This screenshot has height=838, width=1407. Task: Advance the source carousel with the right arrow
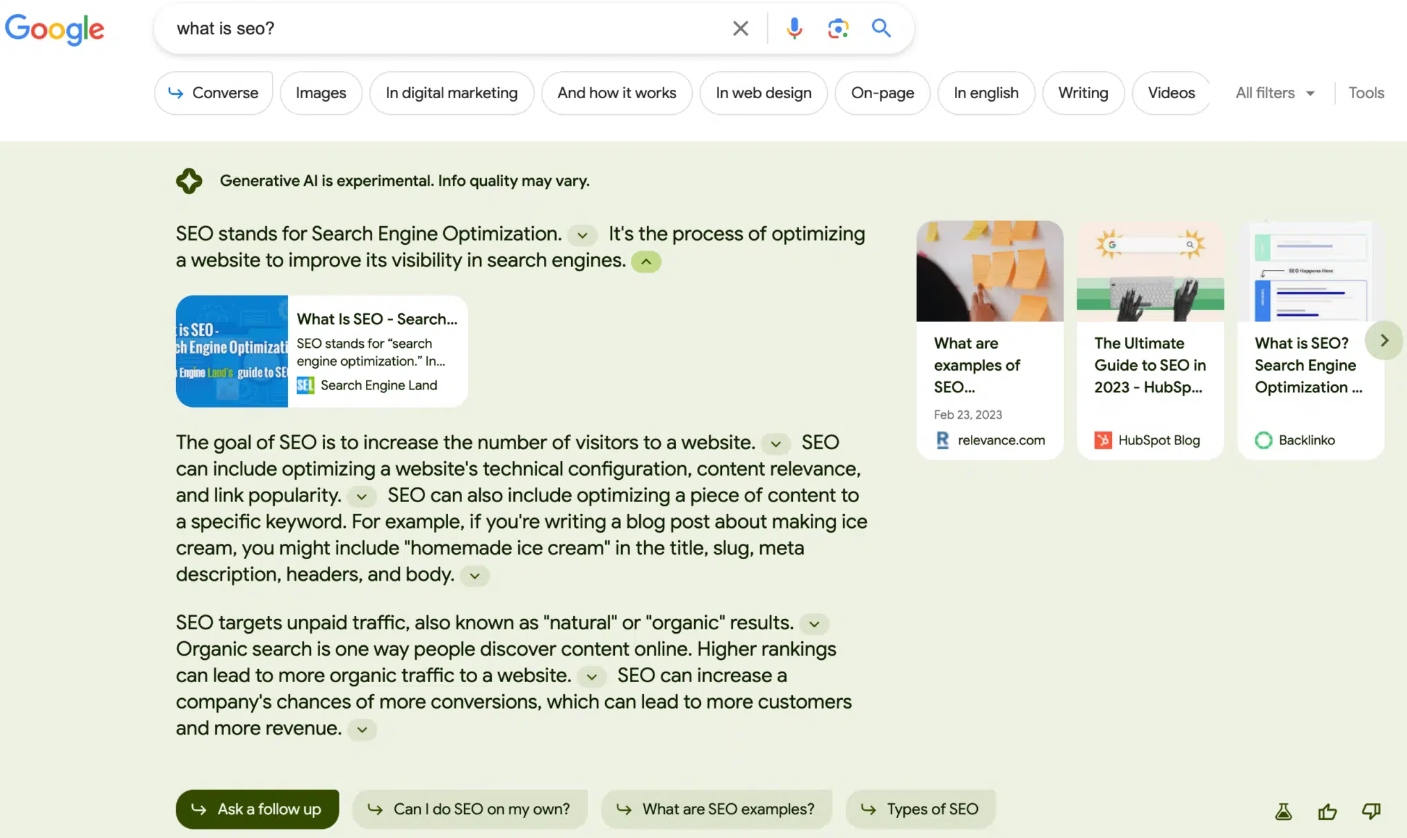[1383, 340]
